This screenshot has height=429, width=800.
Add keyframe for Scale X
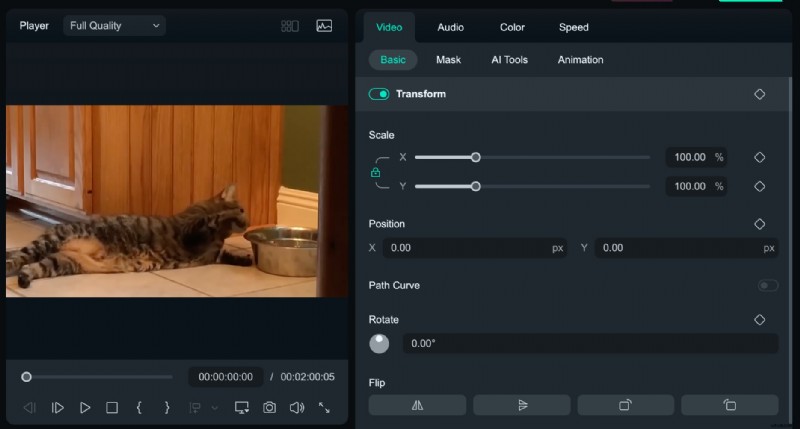point(759,157)
